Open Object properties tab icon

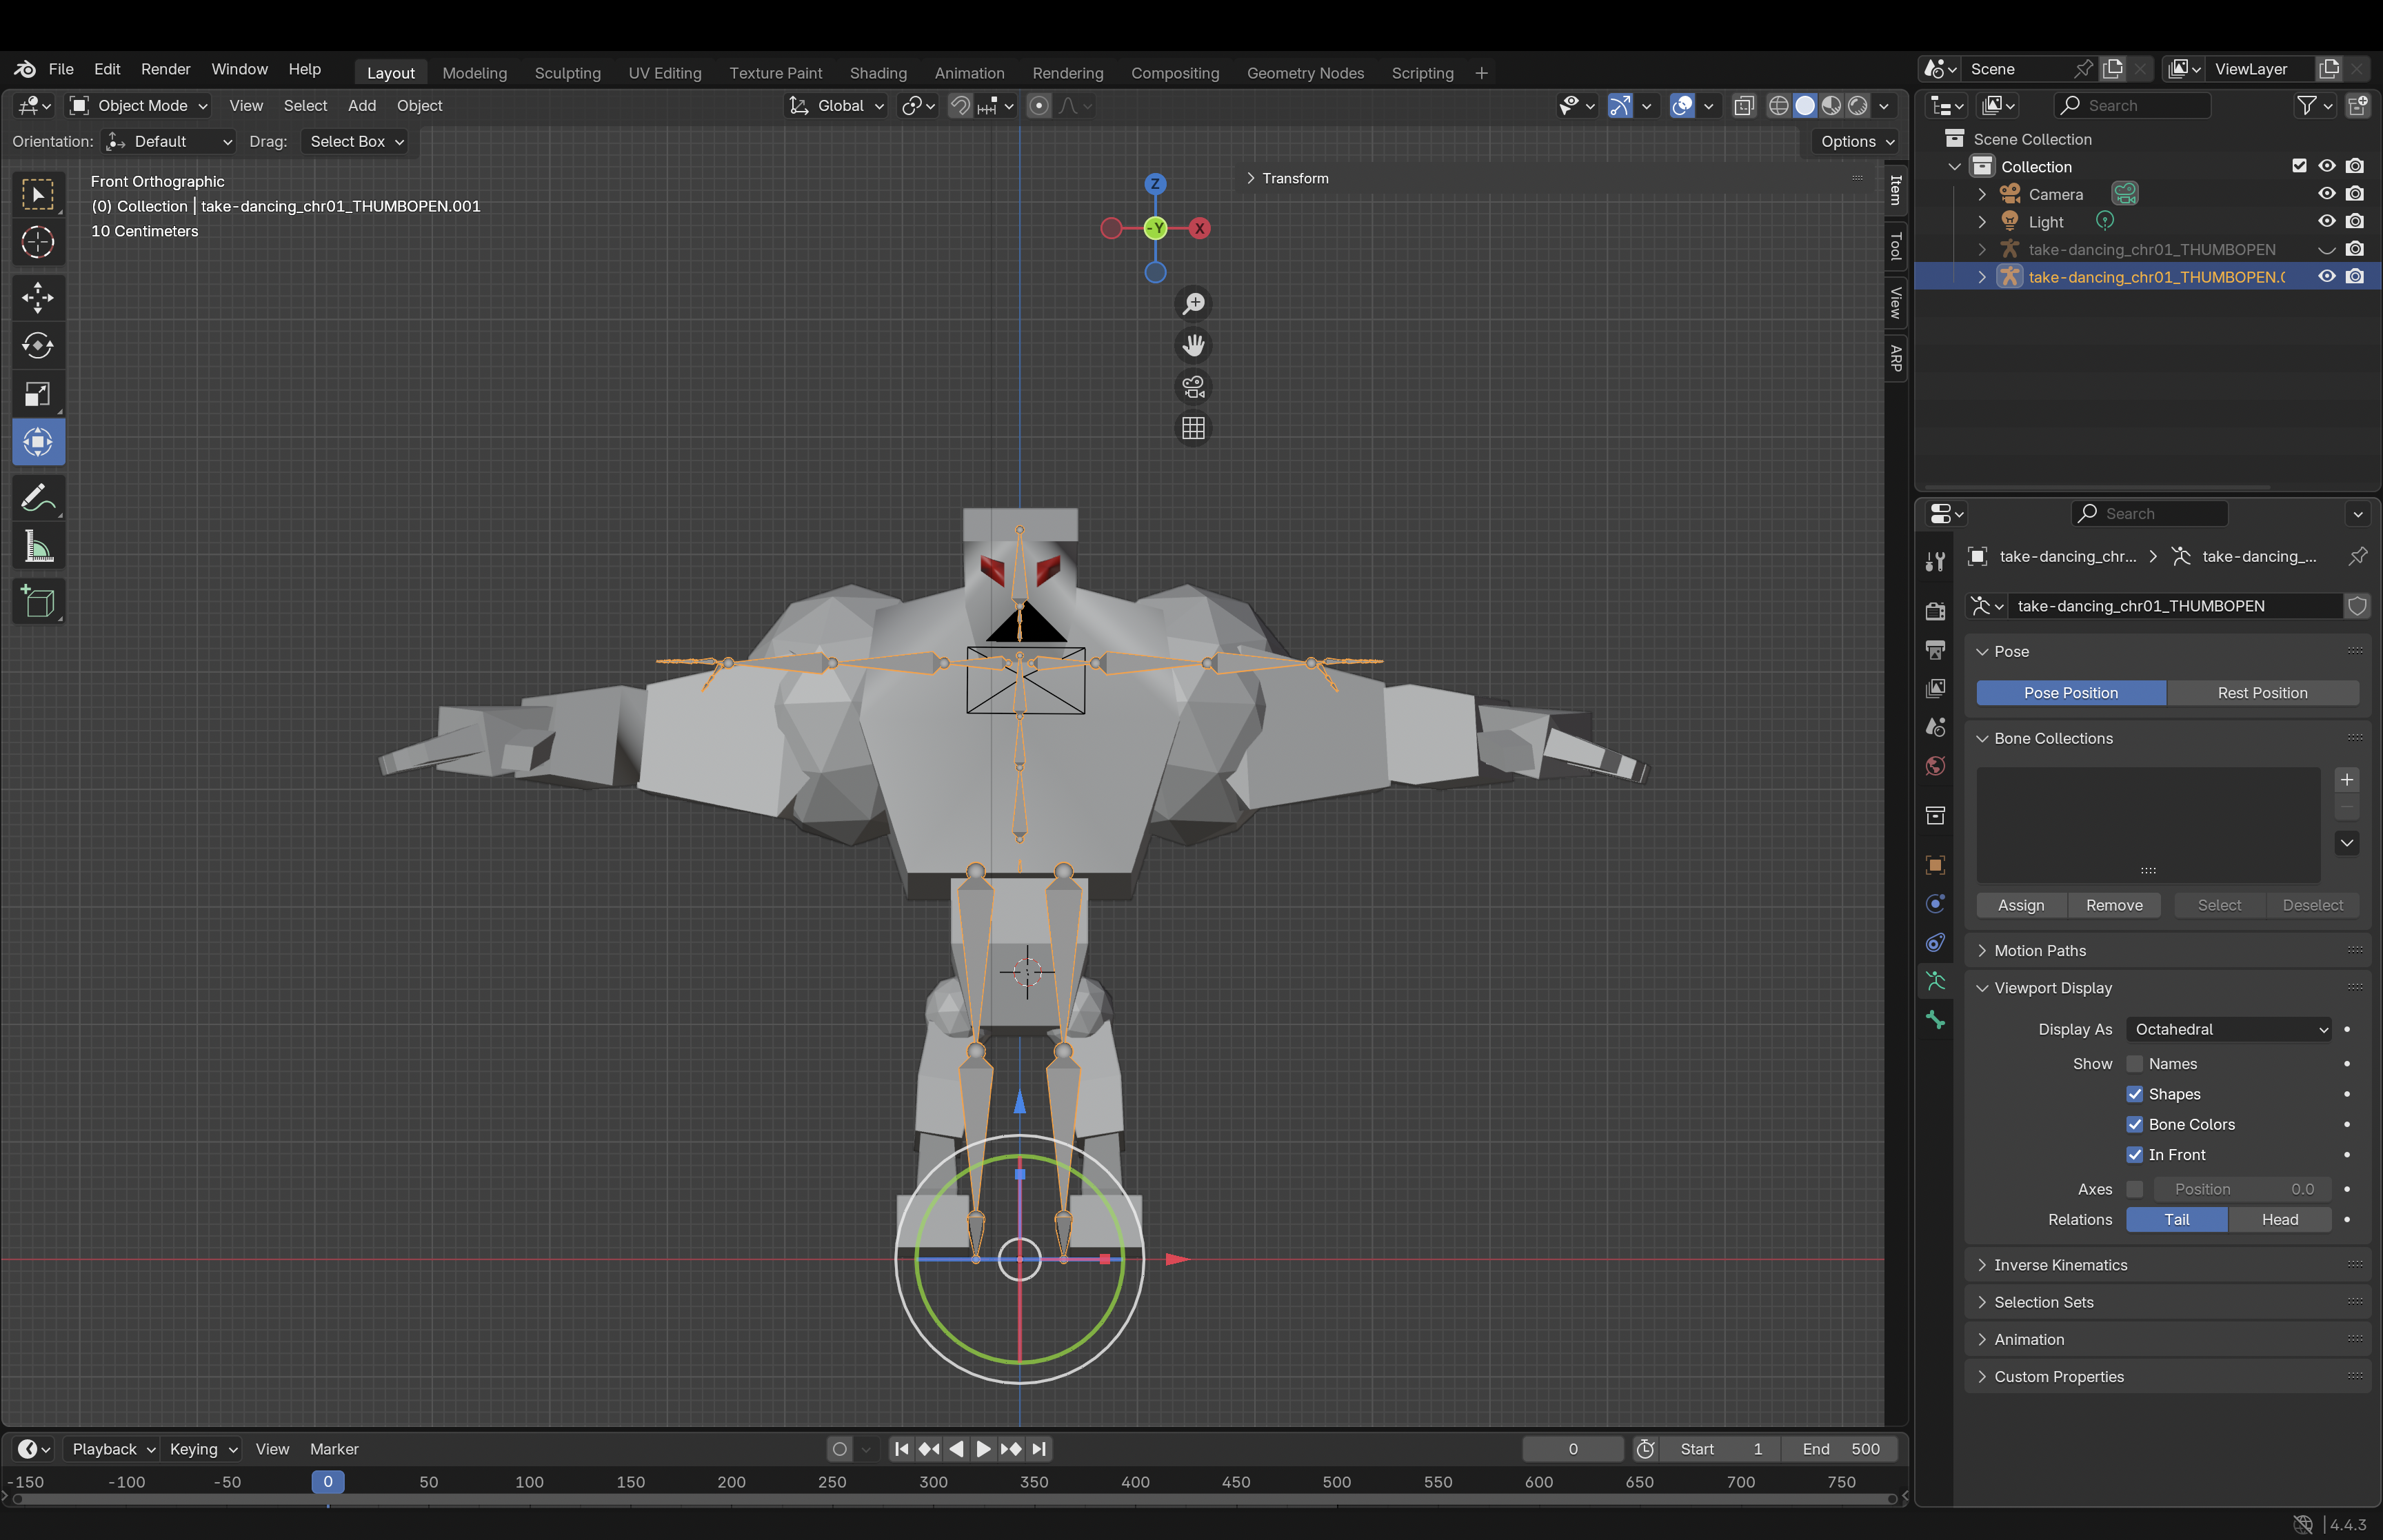(x=1935, y=865)
